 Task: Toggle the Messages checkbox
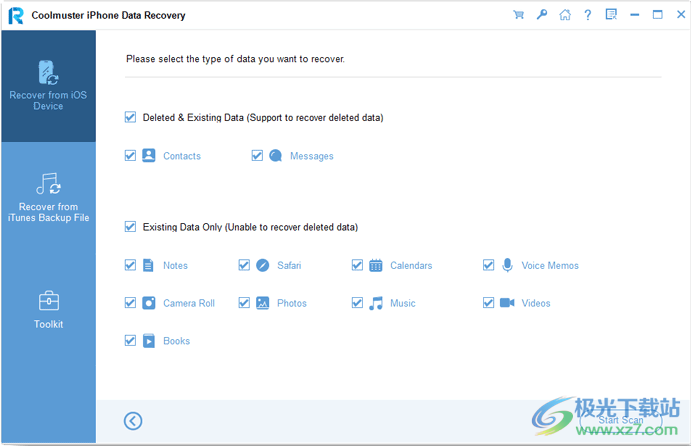(x=257, y=156)
